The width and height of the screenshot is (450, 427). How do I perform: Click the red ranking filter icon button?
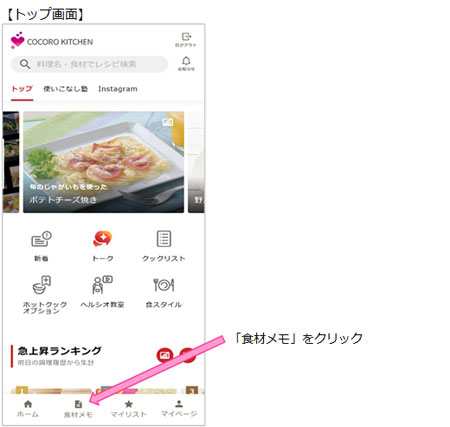click(165, 355)
